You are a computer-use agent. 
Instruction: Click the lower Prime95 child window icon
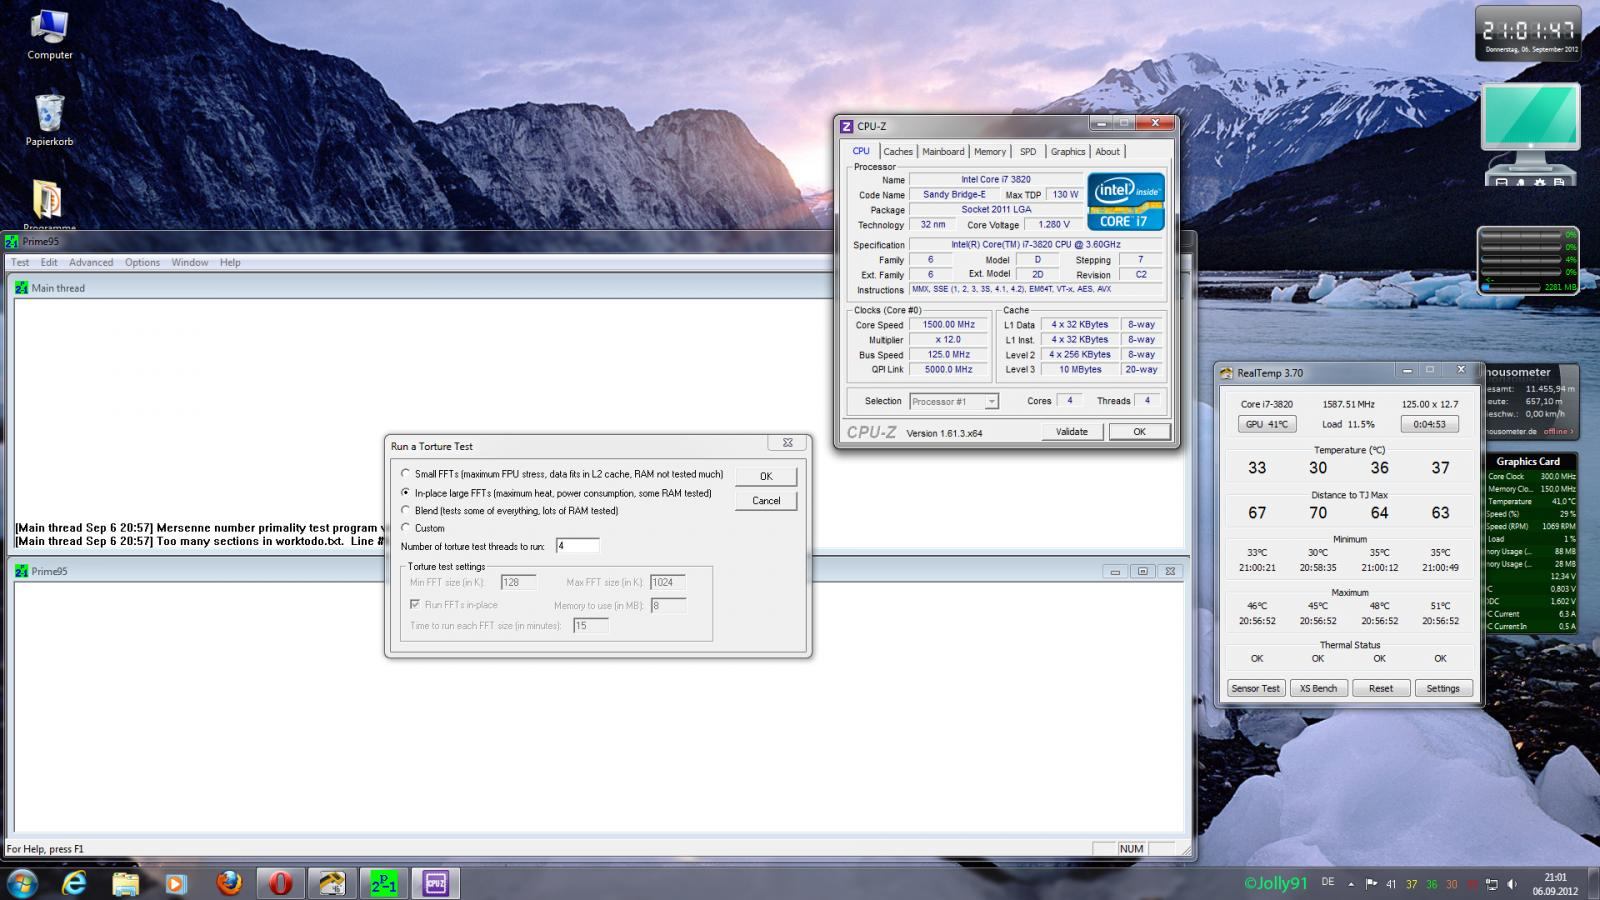[21, 571]
